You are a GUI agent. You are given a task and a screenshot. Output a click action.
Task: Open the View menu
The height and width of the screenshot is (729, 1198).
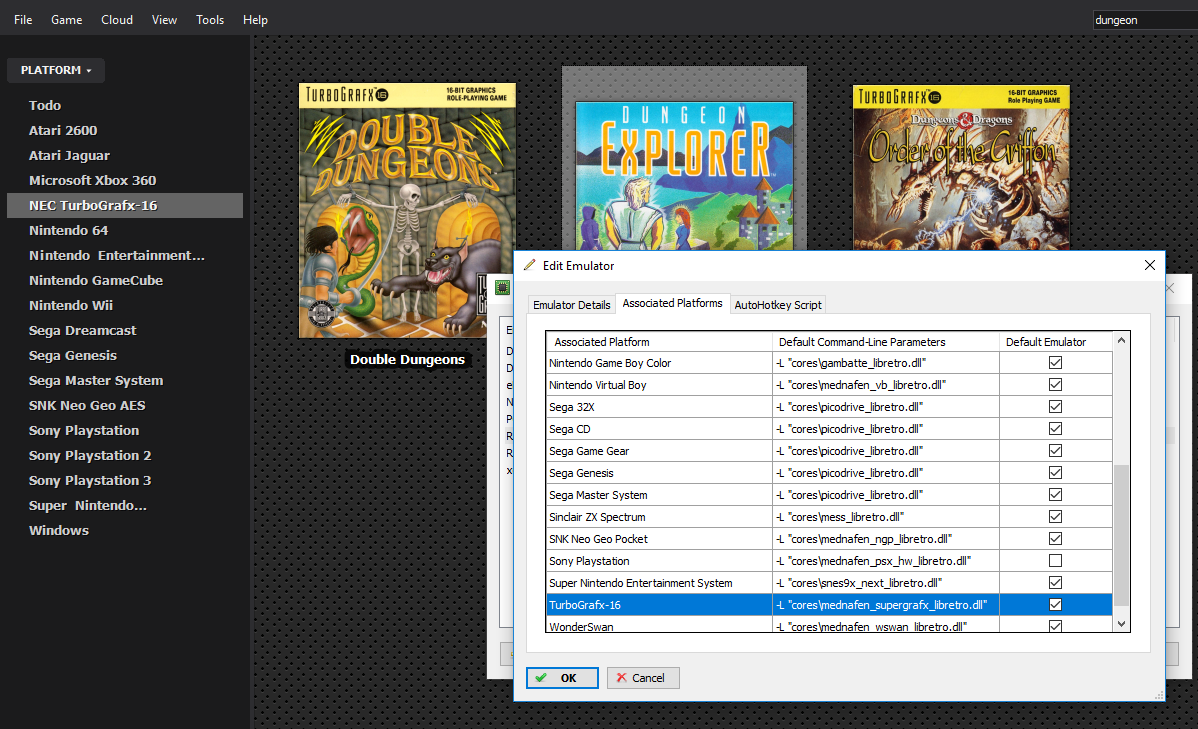(x=164, y=20)
